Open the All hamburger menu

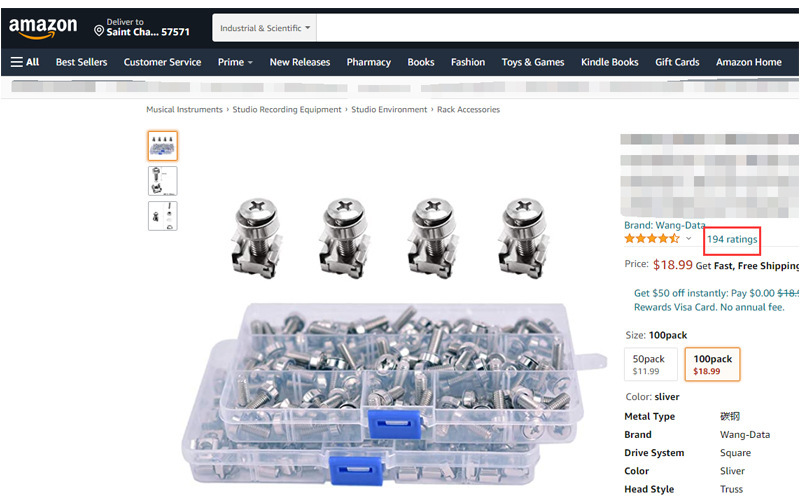coord(25,62)
